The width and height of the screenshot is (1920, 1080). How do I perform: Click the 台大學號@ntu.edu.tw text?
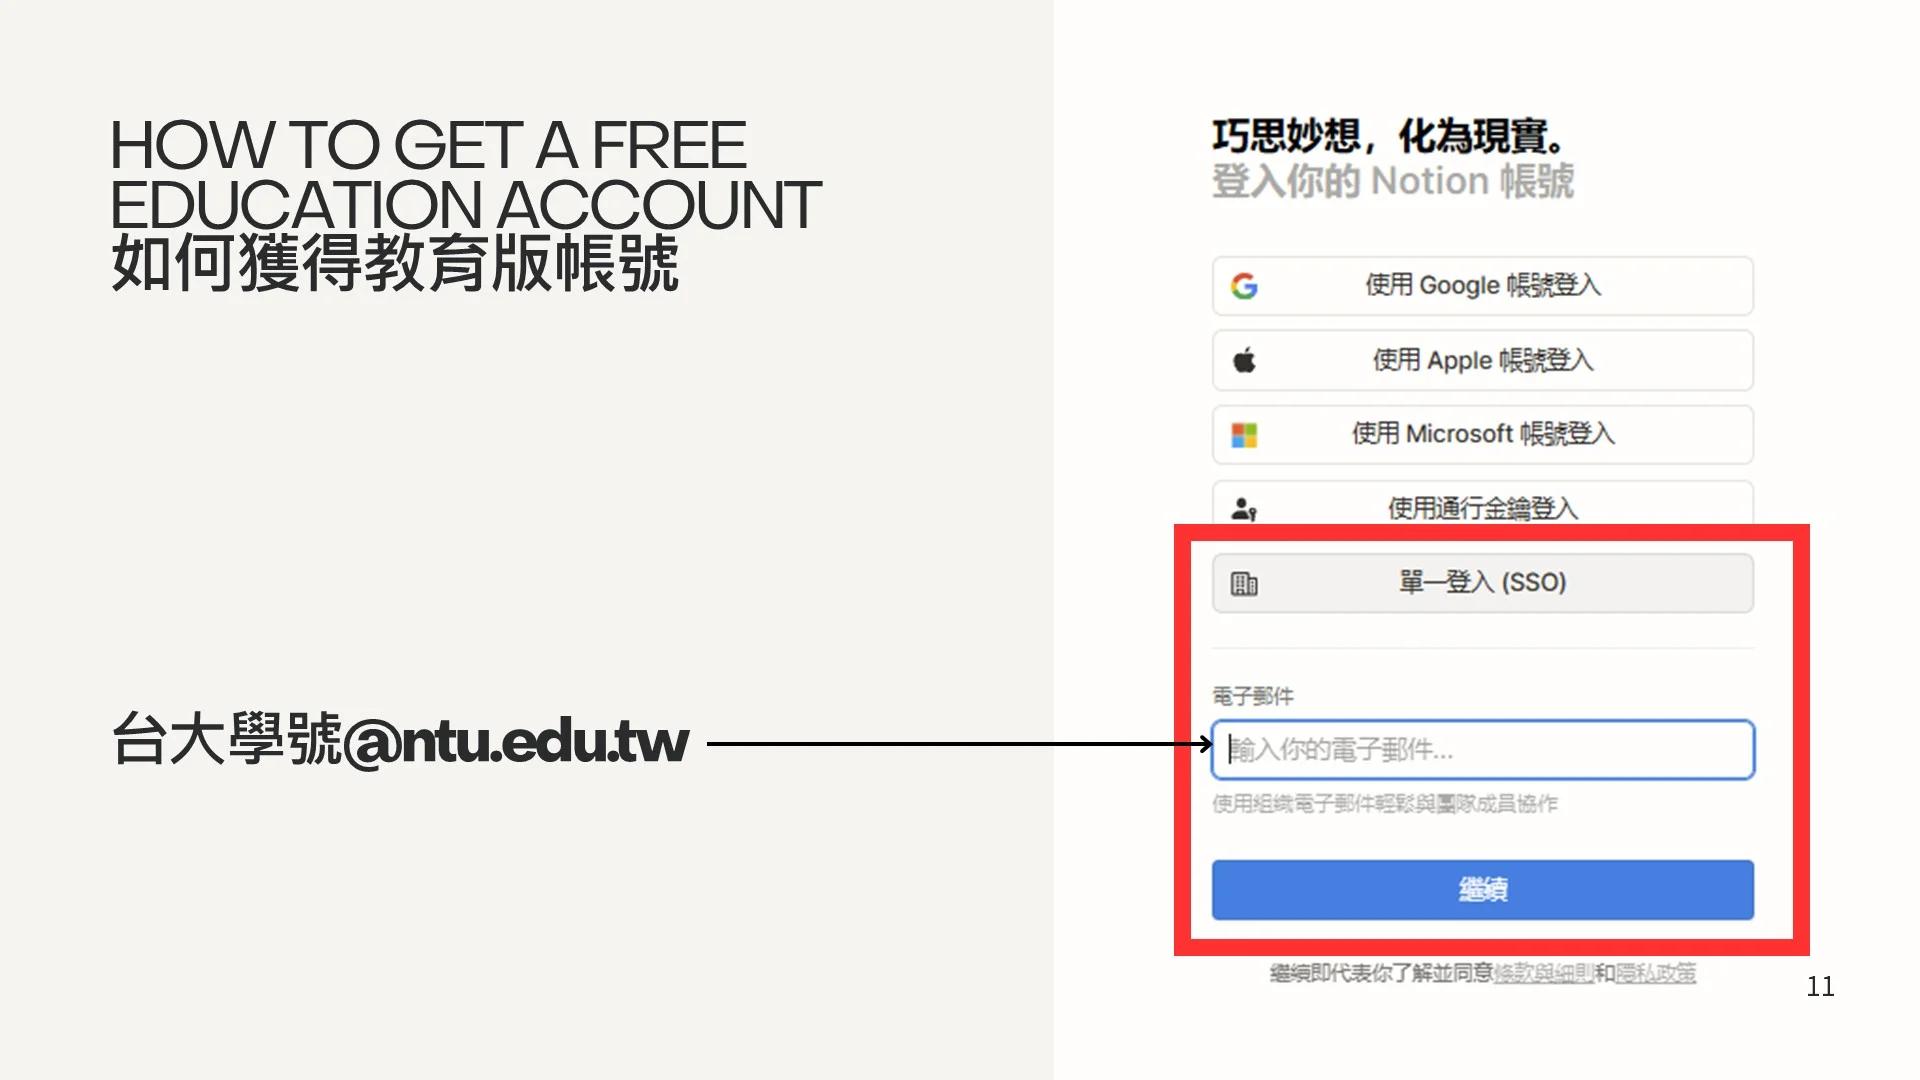point(400,741)
